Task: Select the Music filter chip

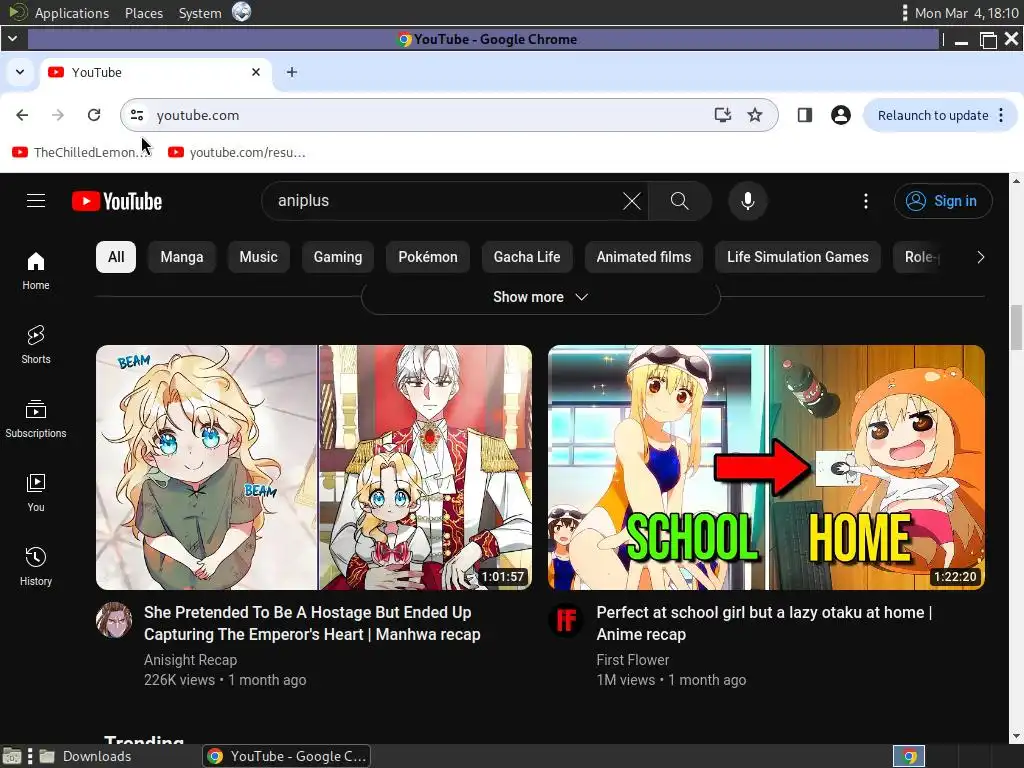Action: [259, 257]
